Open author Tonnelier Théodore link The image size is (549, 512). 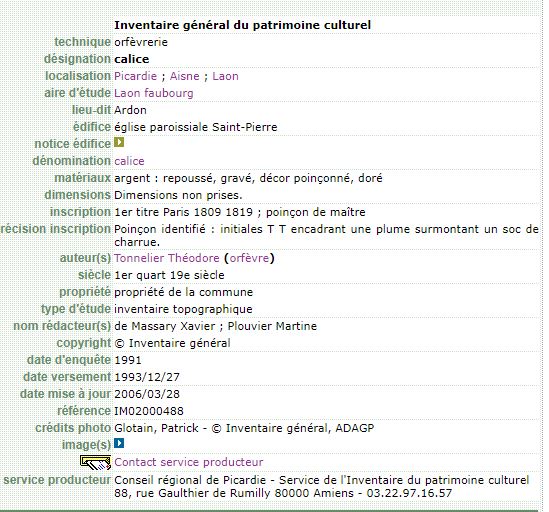(167, 258)
